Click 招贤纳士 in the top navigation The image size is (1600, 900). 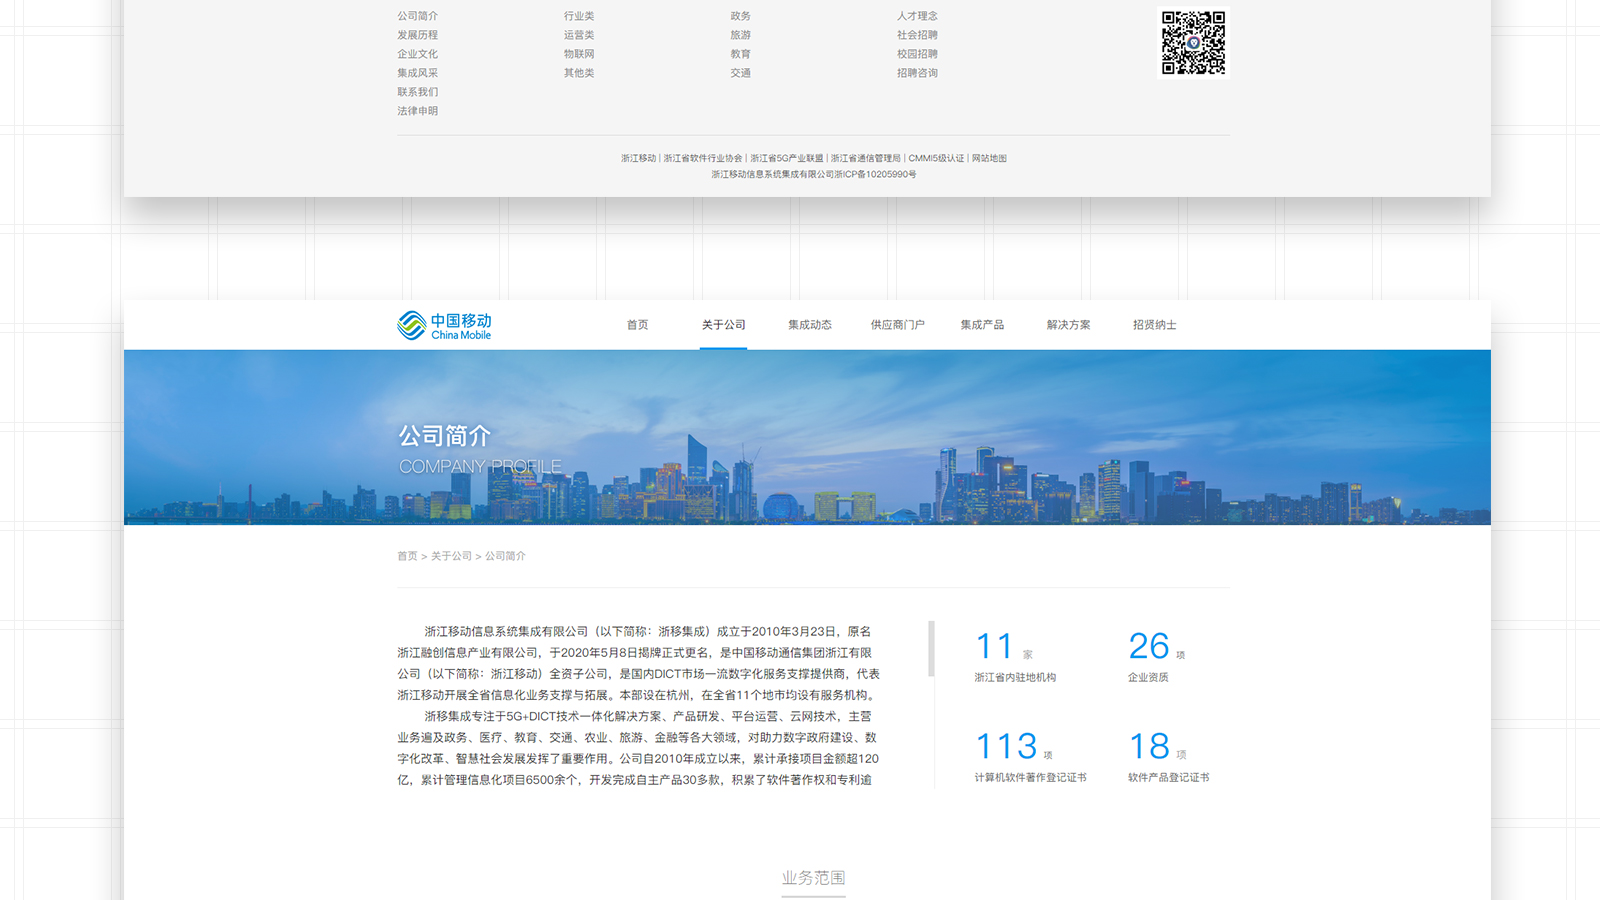coord(1154,325)
